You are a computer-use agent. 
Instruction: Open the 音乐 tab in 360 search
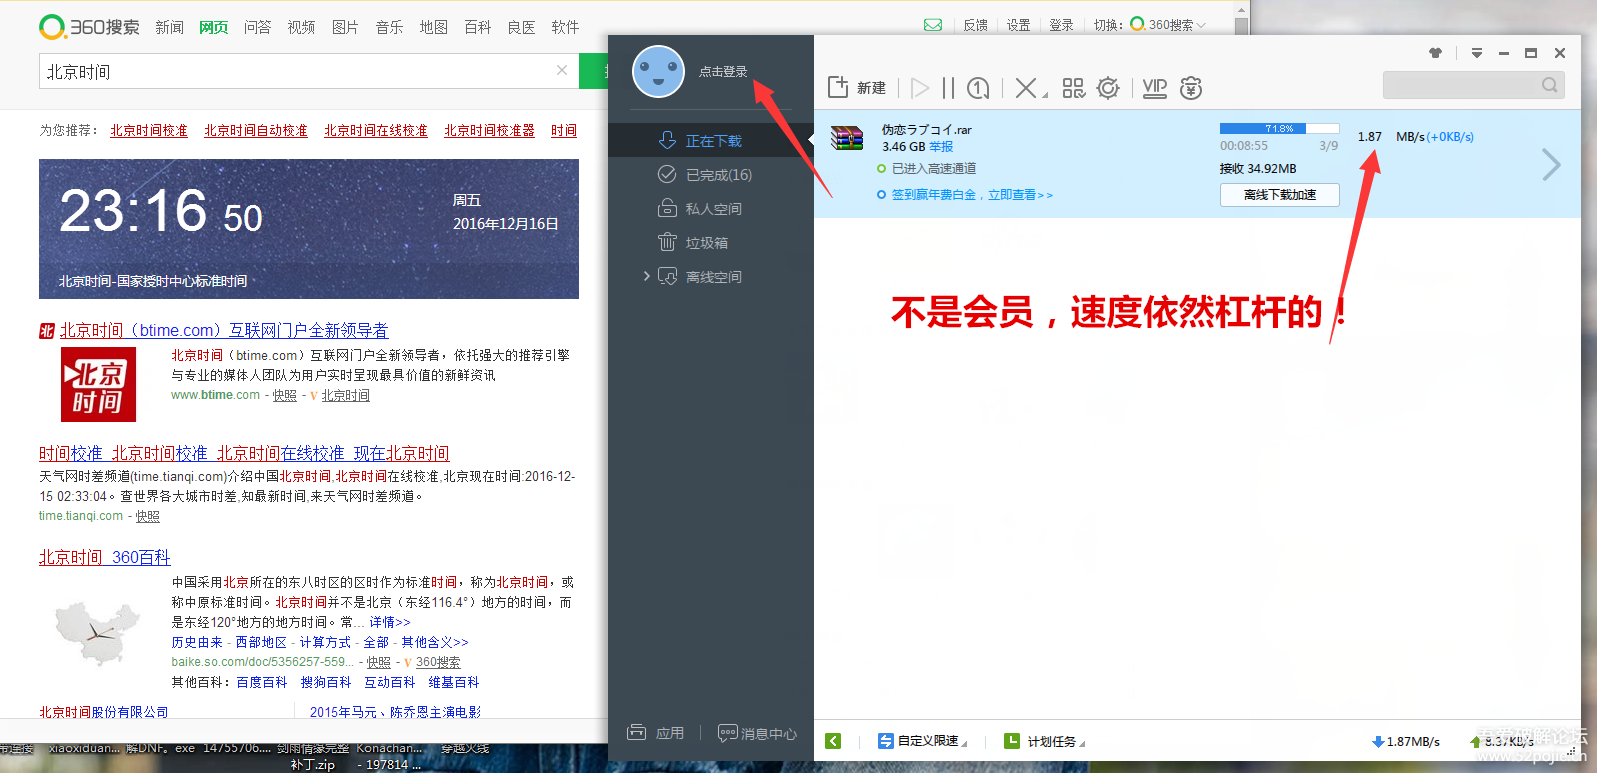pos(389,27)
